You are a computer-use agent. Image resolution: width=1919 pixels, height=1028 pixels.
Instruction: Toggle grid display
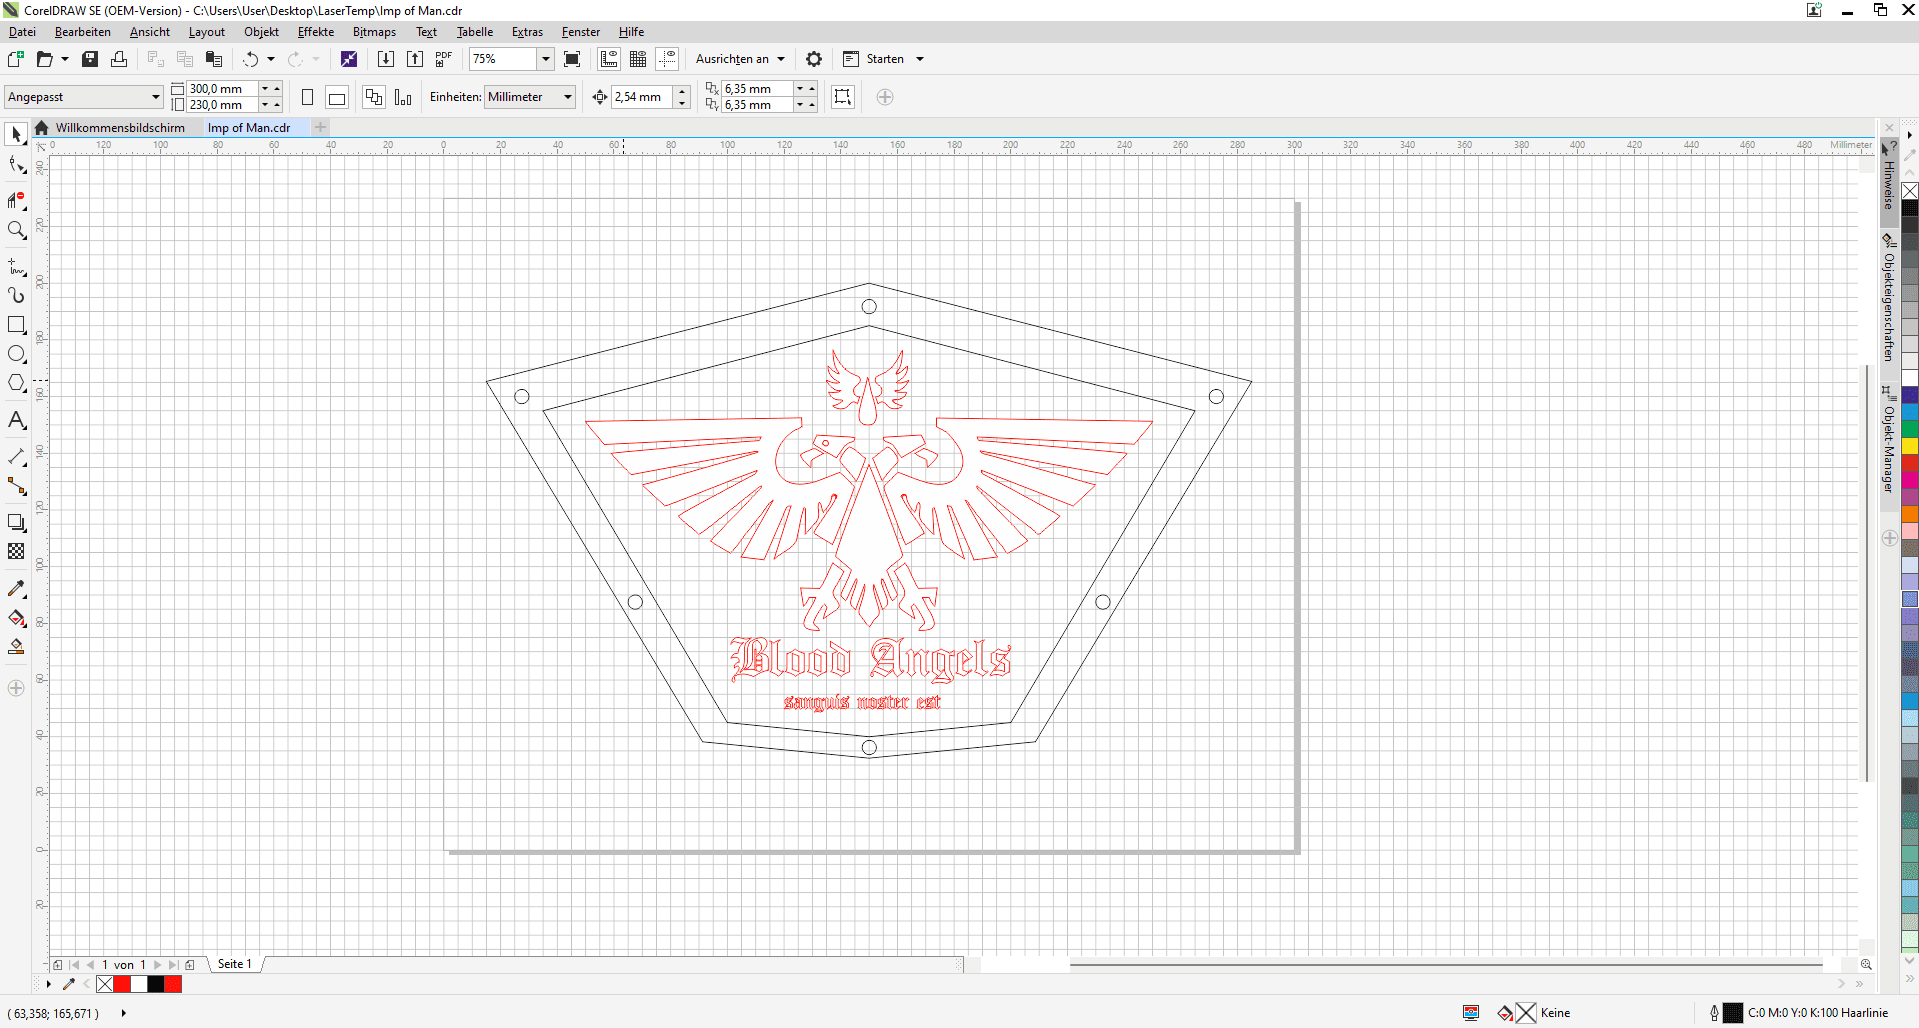click(638, 59)
